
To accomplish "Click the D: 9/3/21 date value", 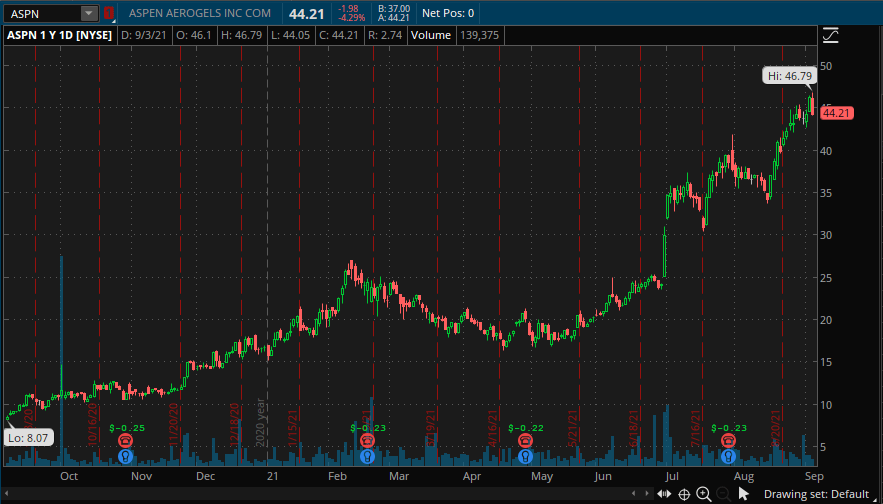I will (x=142, y=35).
